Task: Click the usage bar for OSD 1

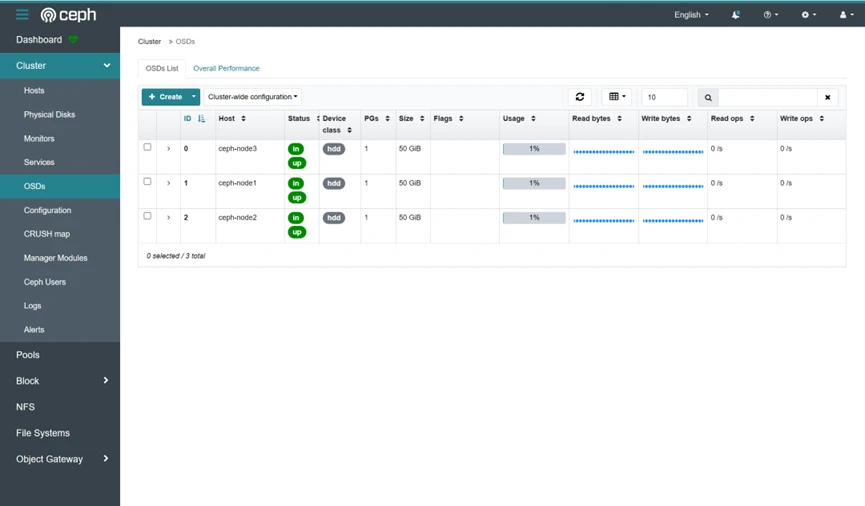Action: point(534,183)
